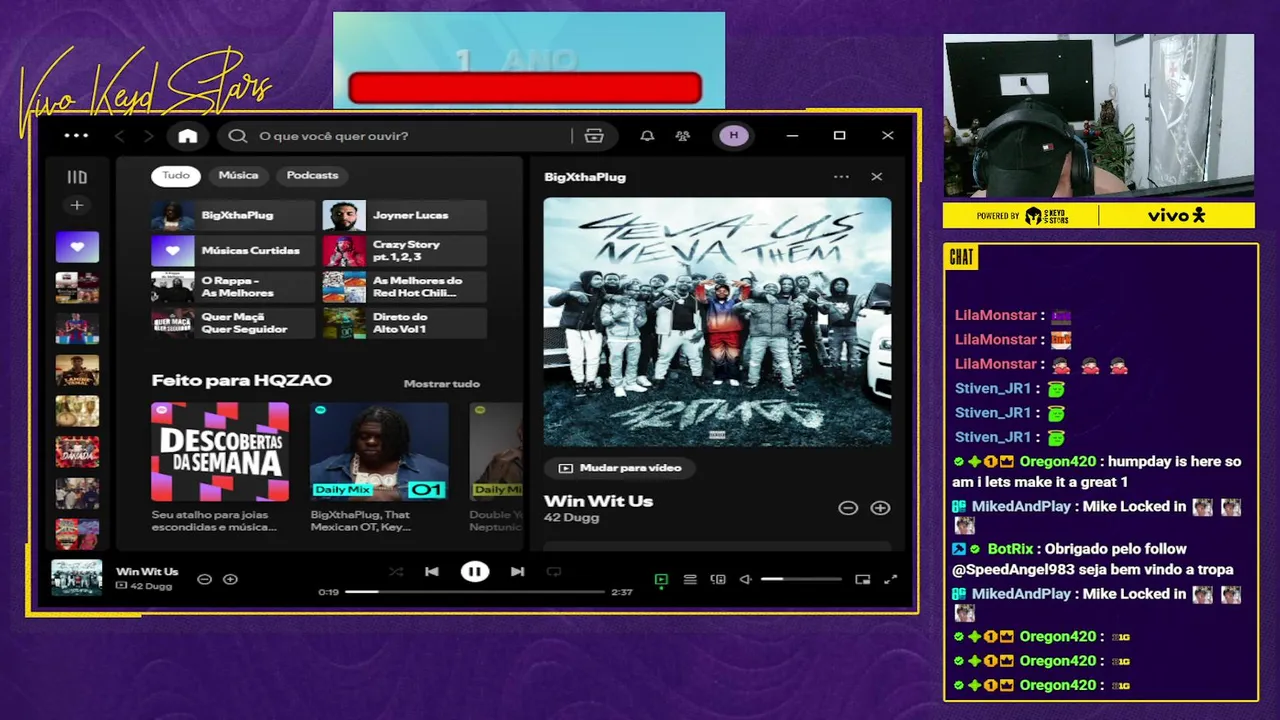This screenshot has width=1280, height=720.
Task: Select the Música filter chip
Action: pos(238,176)
